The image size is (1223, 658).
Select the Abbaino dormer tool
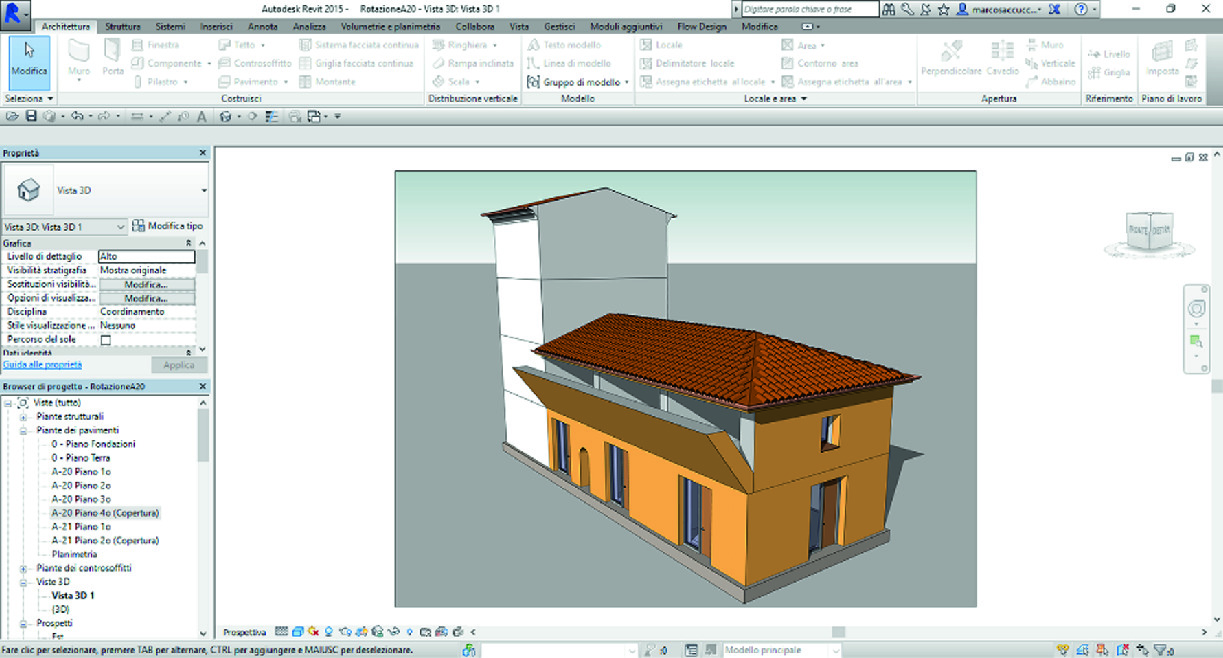click(x=1051, y=82)
